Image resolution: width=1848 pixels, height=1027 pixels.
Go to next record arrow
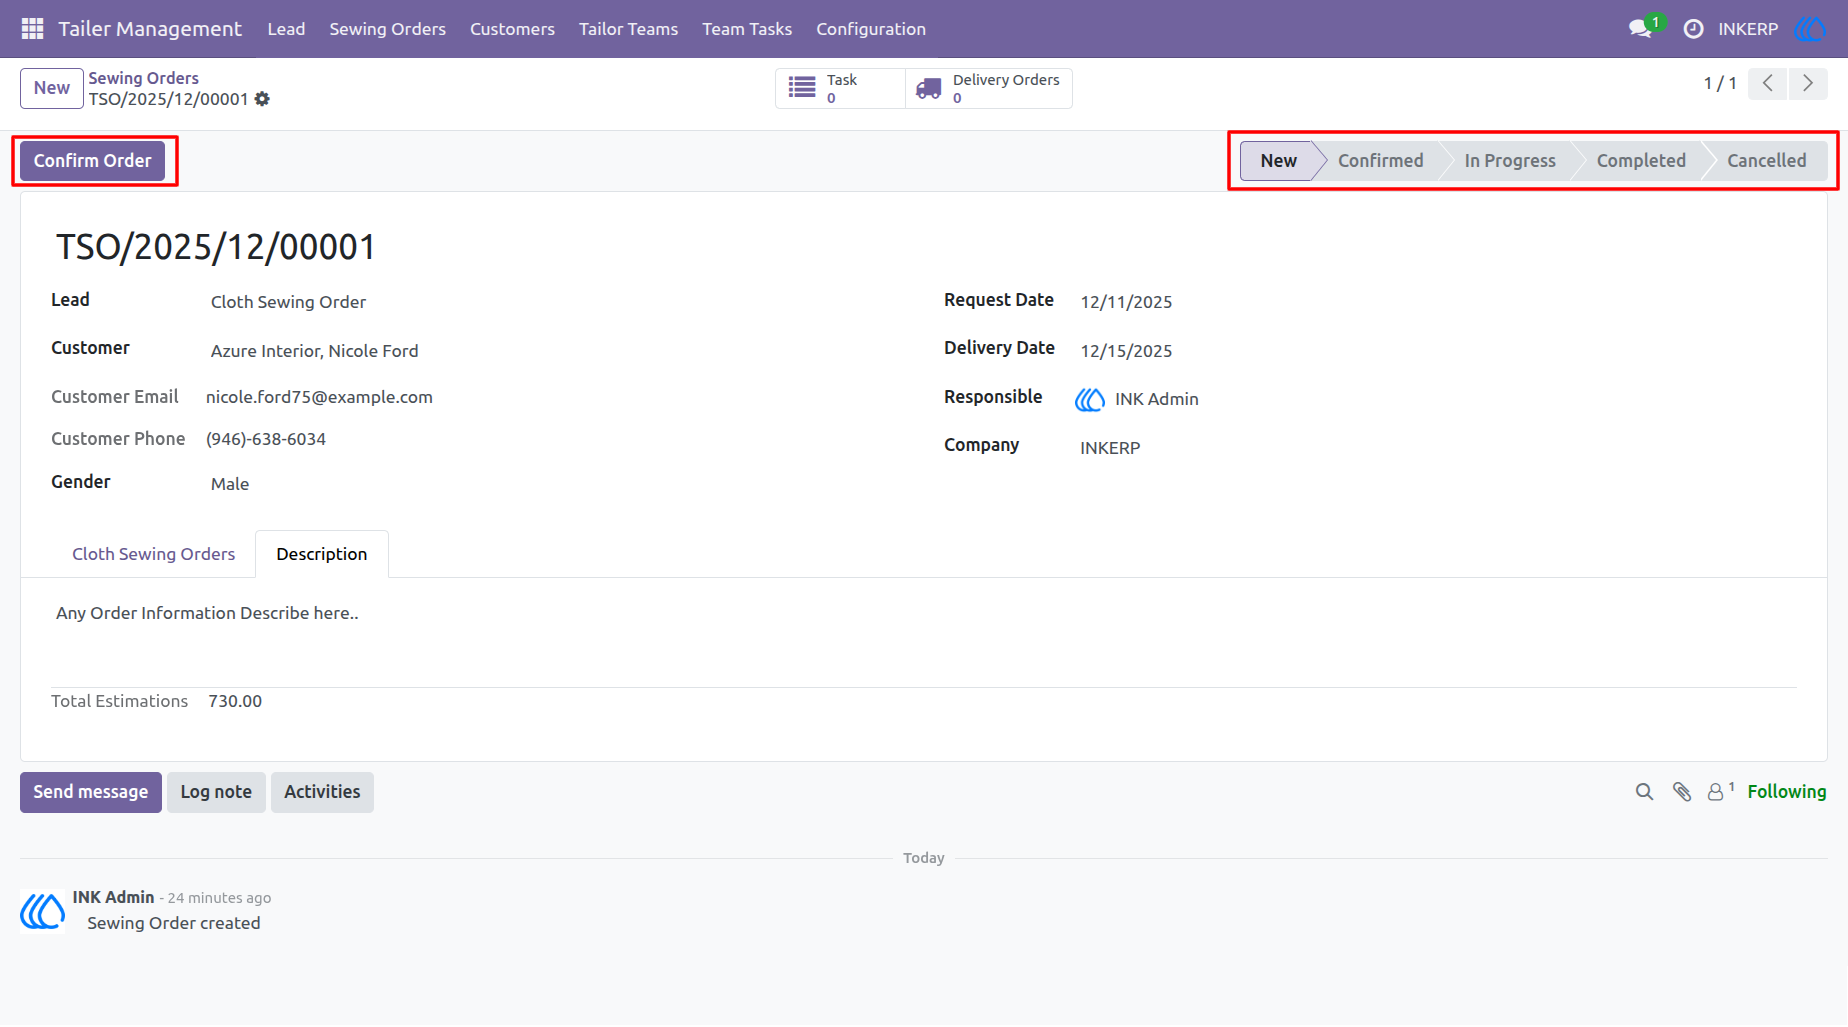point(1808,83)
